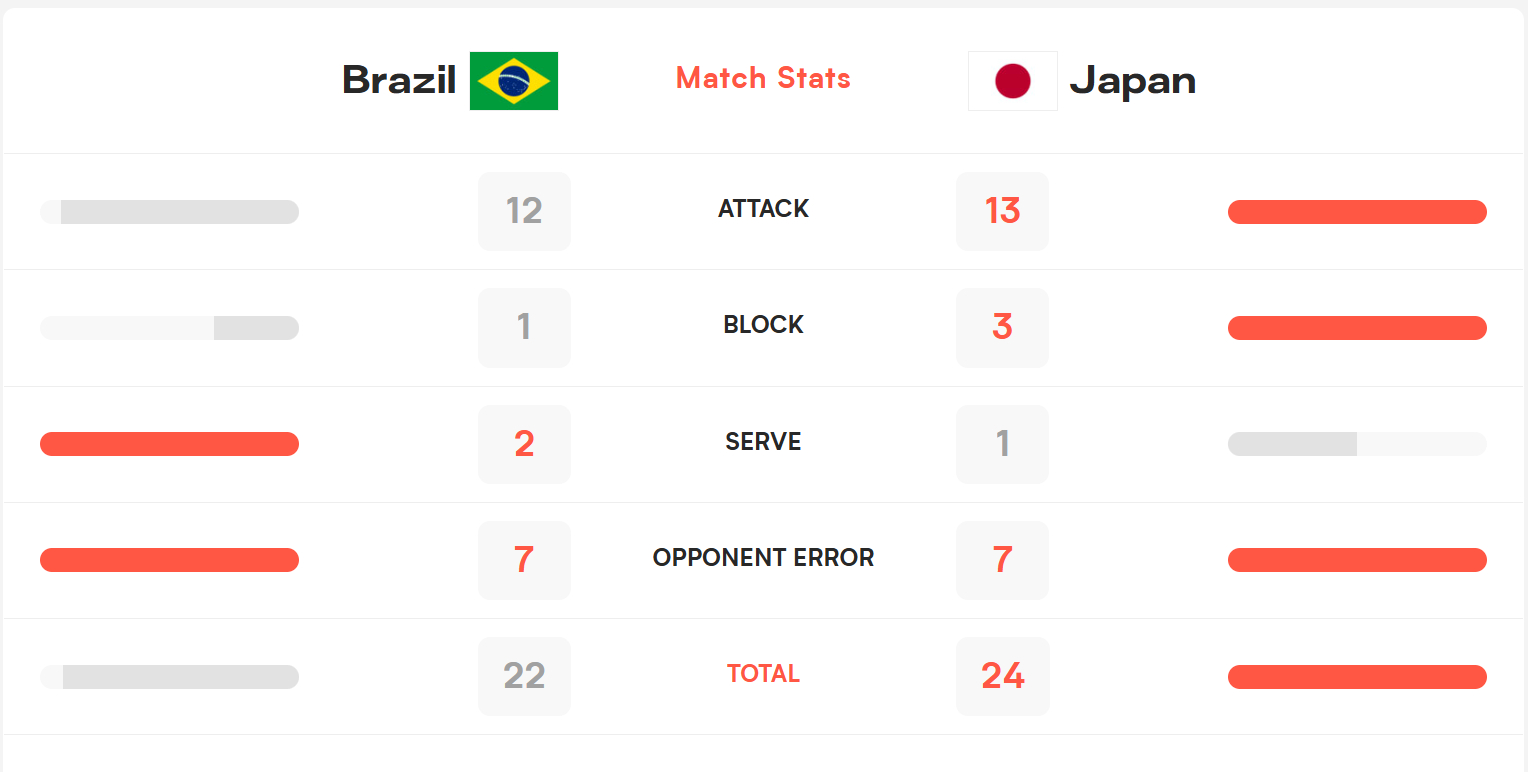Click the TOTAL row label
Screen dimensions: 1528x772
point(763,674)
